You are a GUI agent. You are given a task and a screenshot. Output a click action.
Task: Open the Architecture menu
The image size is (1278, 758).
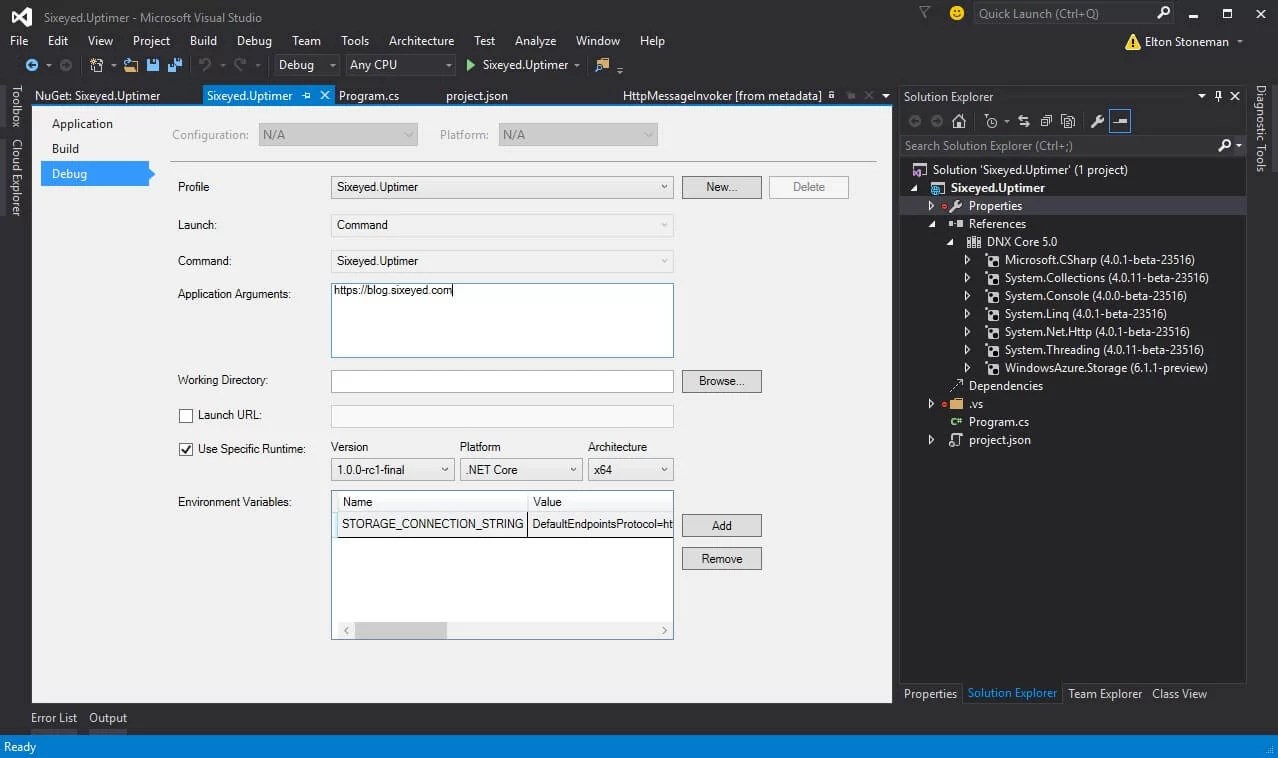421,41
